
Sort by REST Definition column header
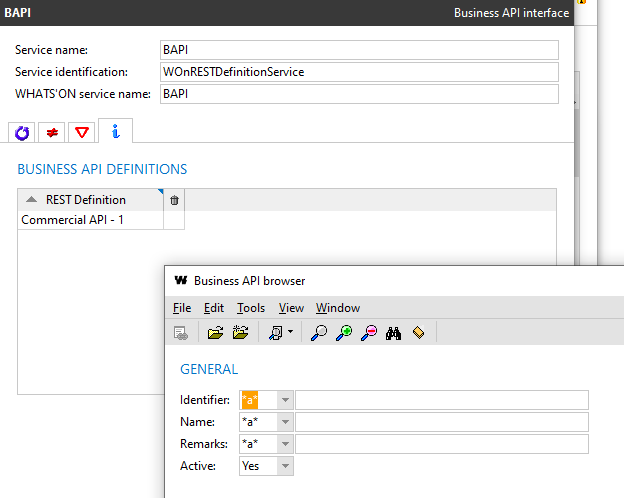click(86, 200)
